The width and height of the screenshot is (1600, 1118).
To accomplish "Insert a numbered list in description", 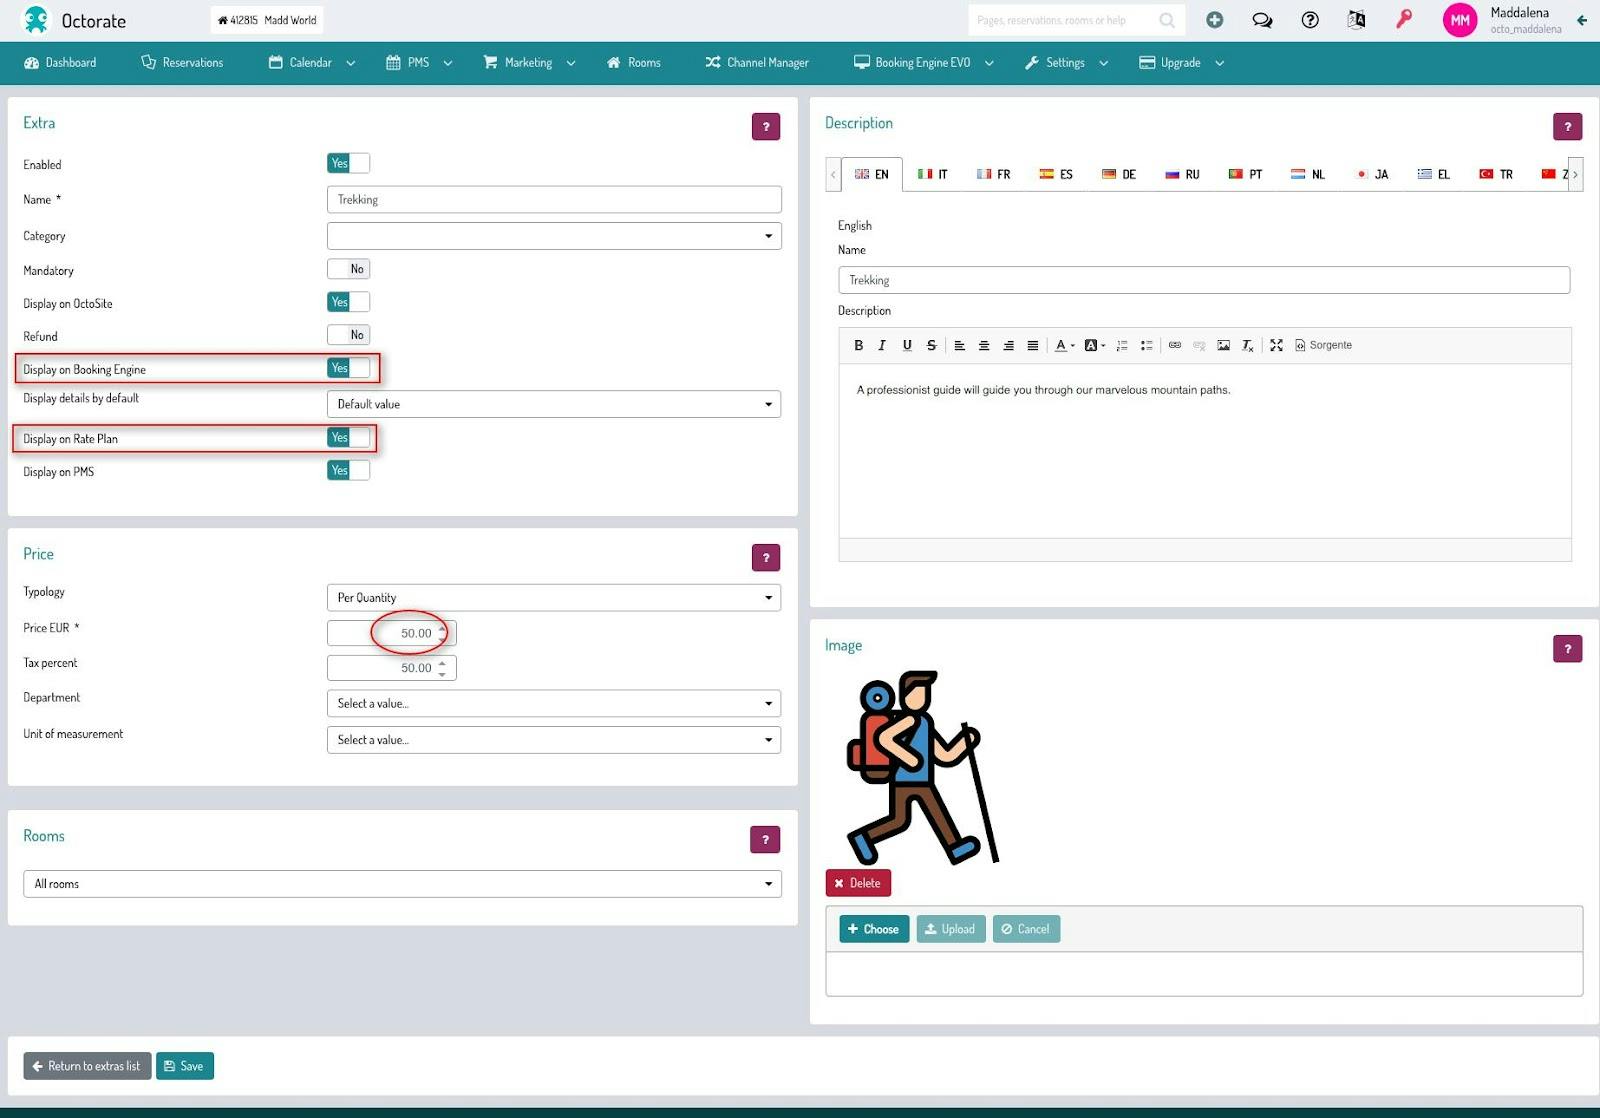I will tap(1122, 345).
